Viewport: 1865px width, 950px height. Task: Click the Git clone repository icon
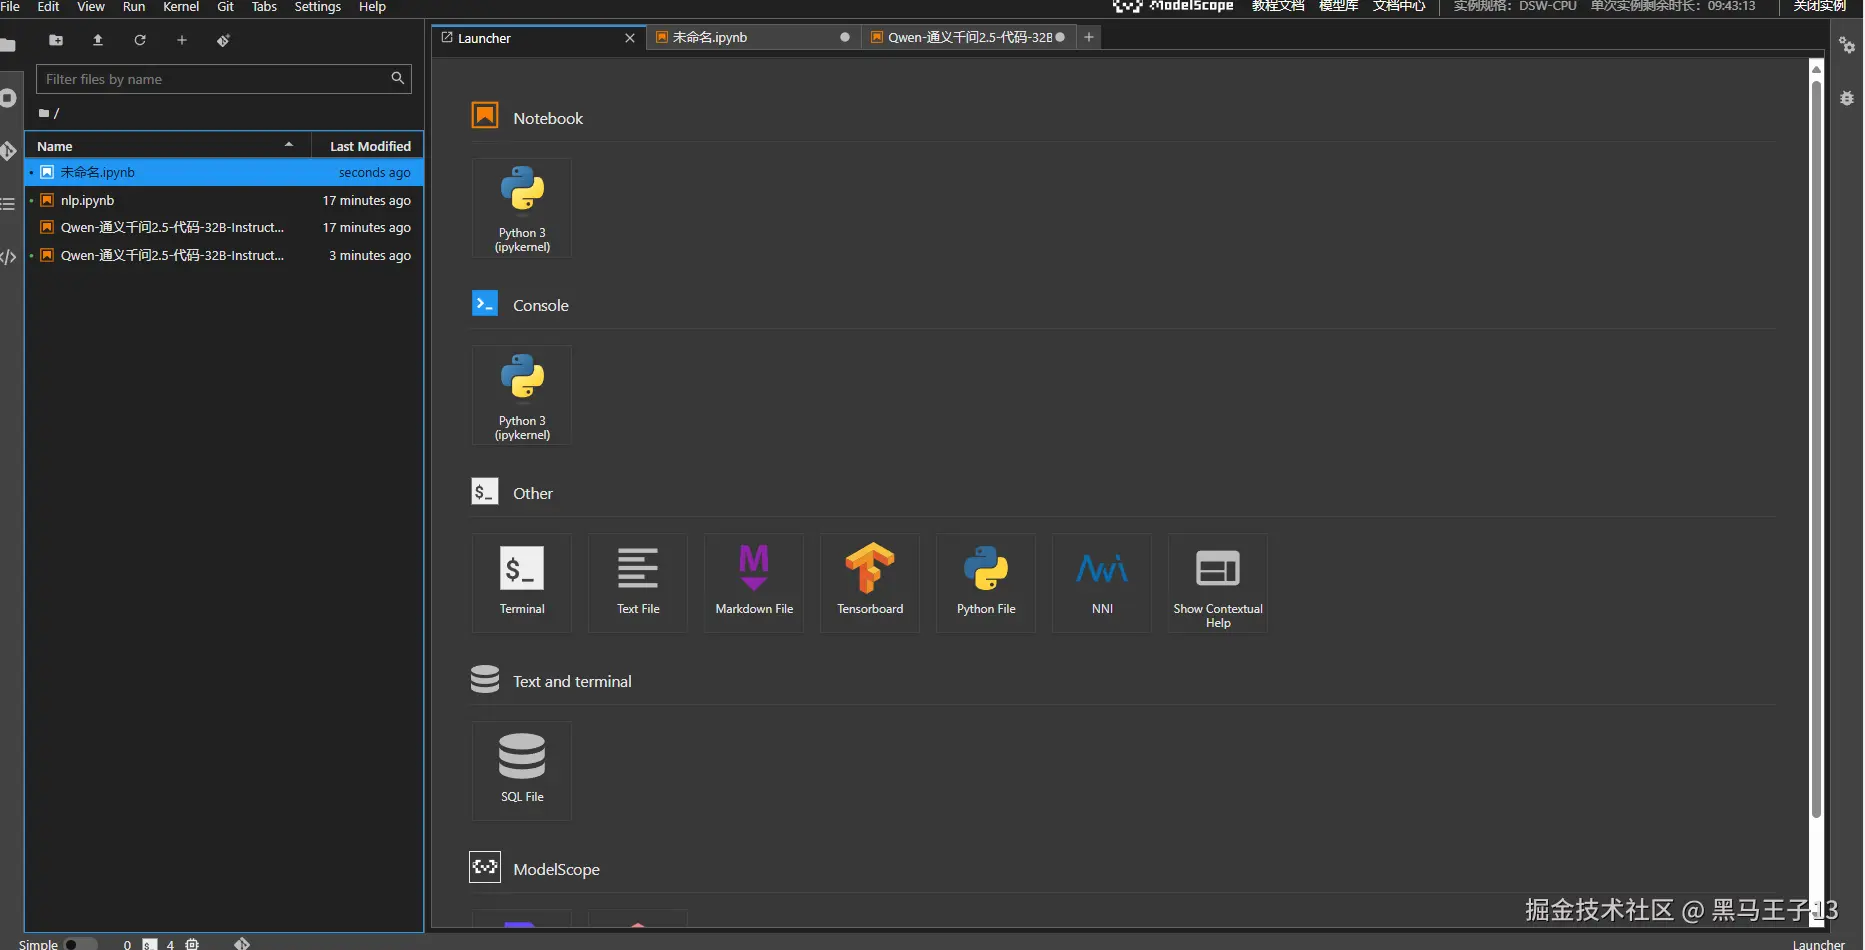point(223,40)
